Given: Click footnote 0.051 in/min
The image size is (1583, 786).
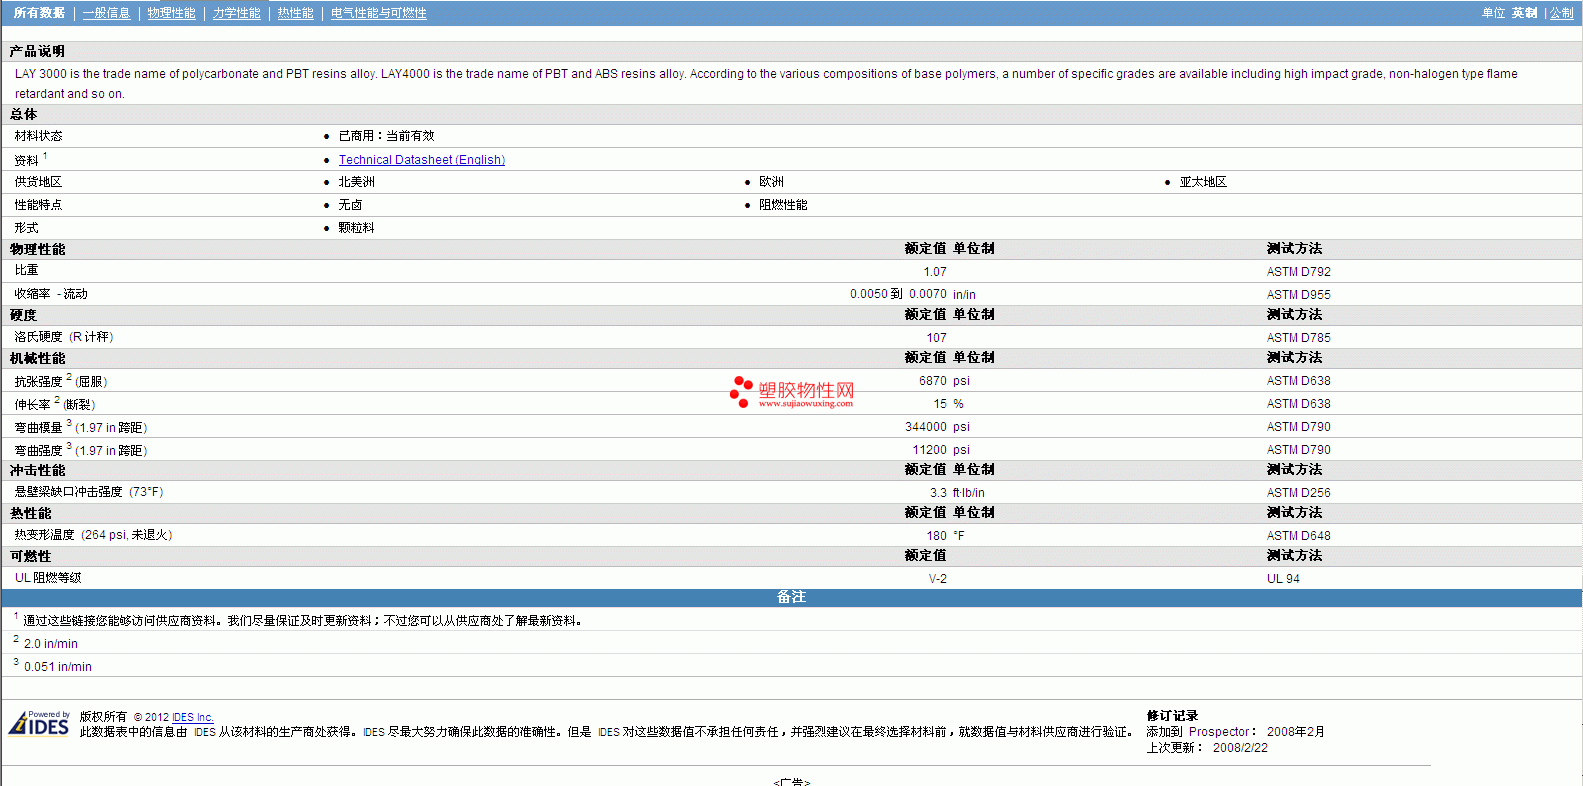Looking at the screenshot, I should [58, 667].
